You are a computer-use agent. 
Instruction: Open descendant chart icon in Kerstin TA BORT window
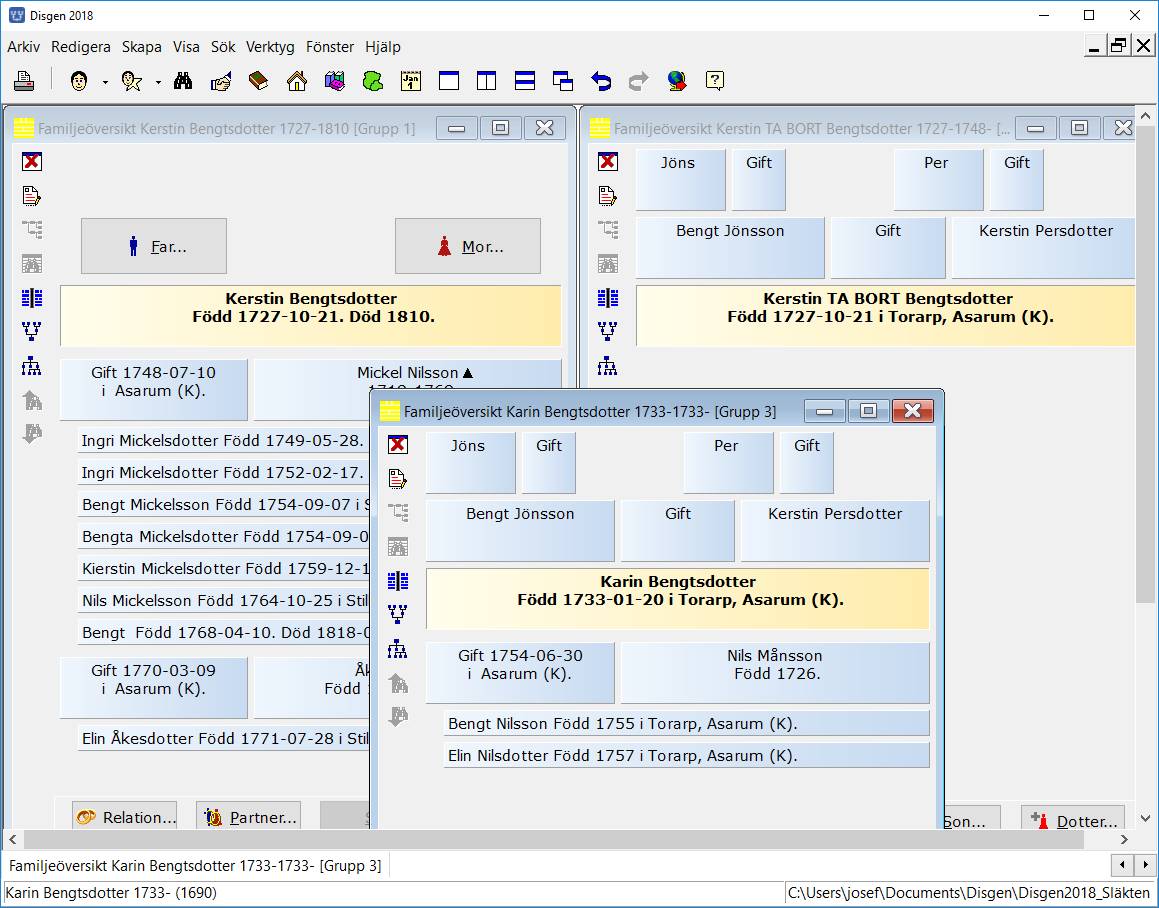pyautogui.click(x=608, y=366)
